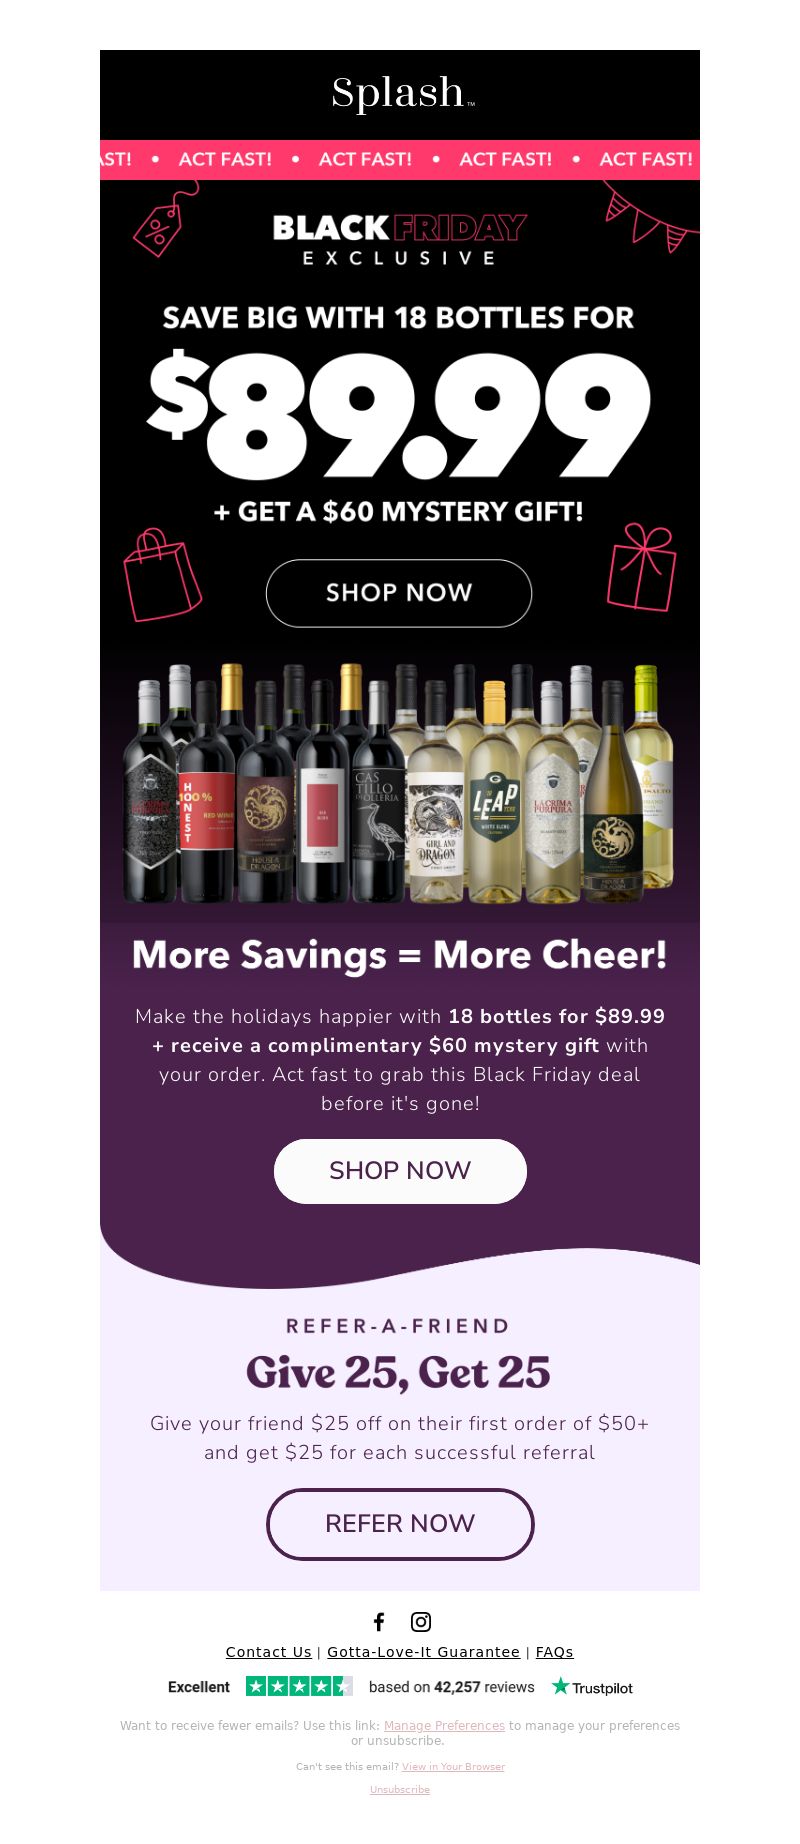The width and height of the screenshot is (800, 1844).
Task: Click the REFER NOW button
Action: (400, 1524)
